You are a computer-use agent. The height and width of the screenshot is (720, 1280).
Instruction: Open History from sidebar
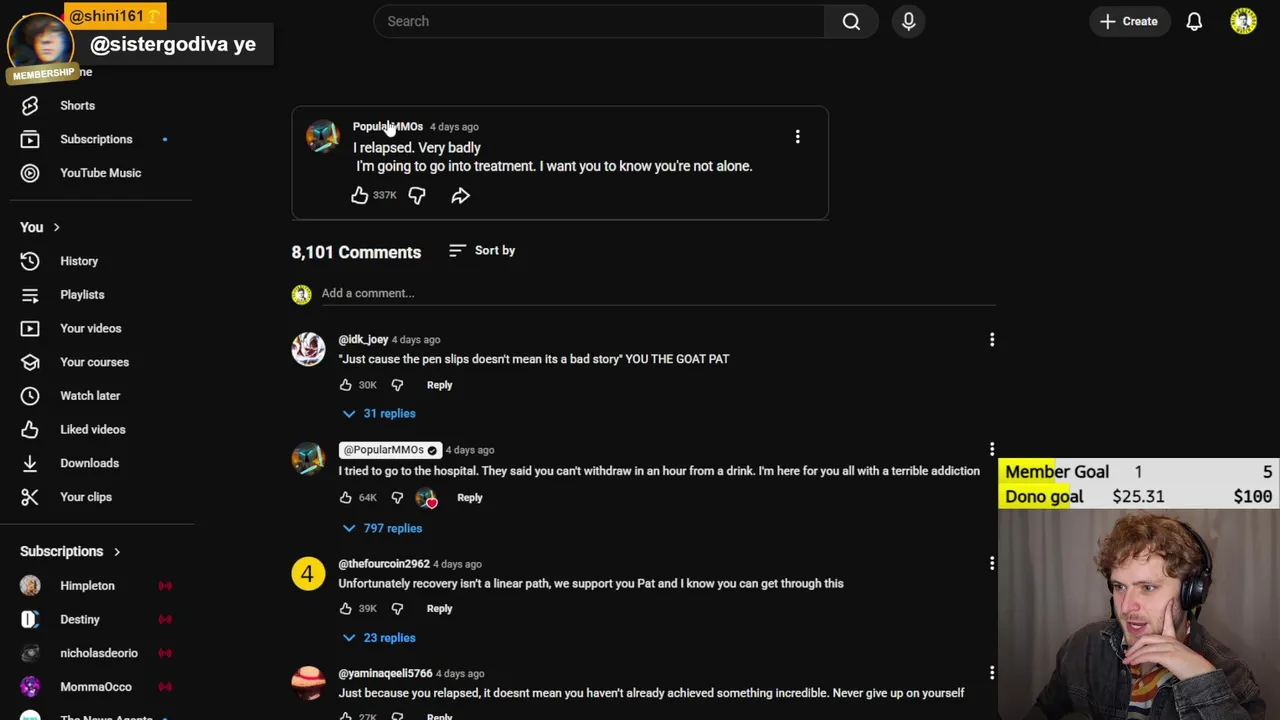78,261
